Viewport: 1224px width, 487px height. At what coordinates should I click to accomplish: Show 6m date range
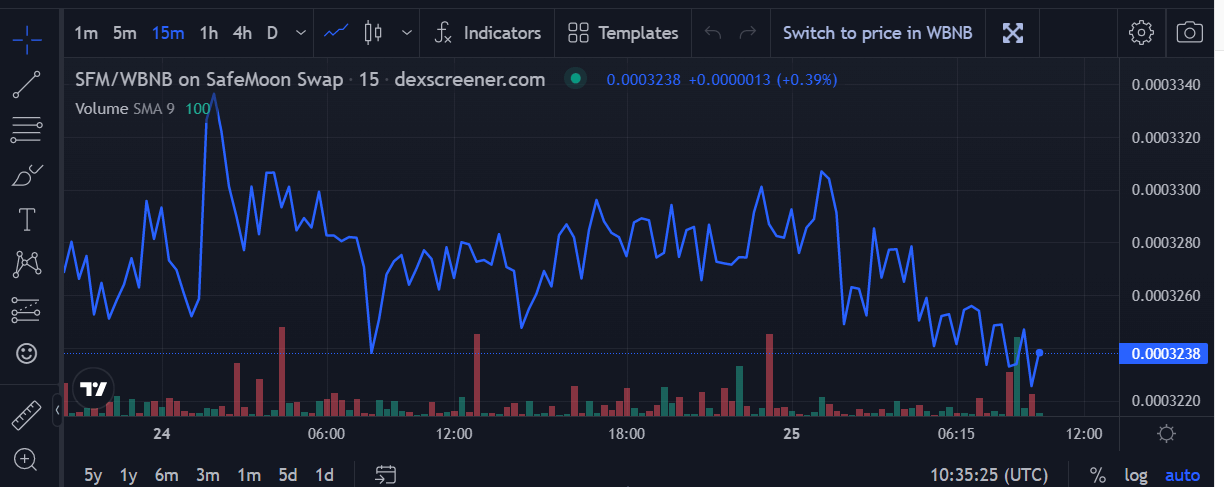pos(166,475)
